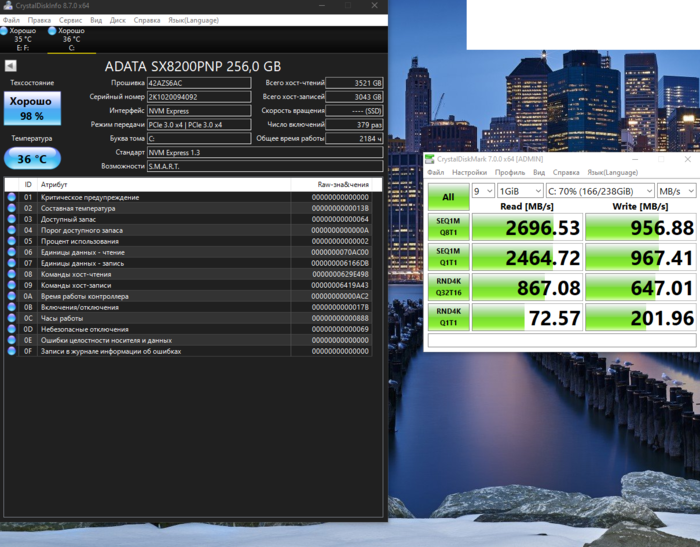
Task: Click status circle for attribute 04 Порог доступного запаса
Action: click(12, 230)
